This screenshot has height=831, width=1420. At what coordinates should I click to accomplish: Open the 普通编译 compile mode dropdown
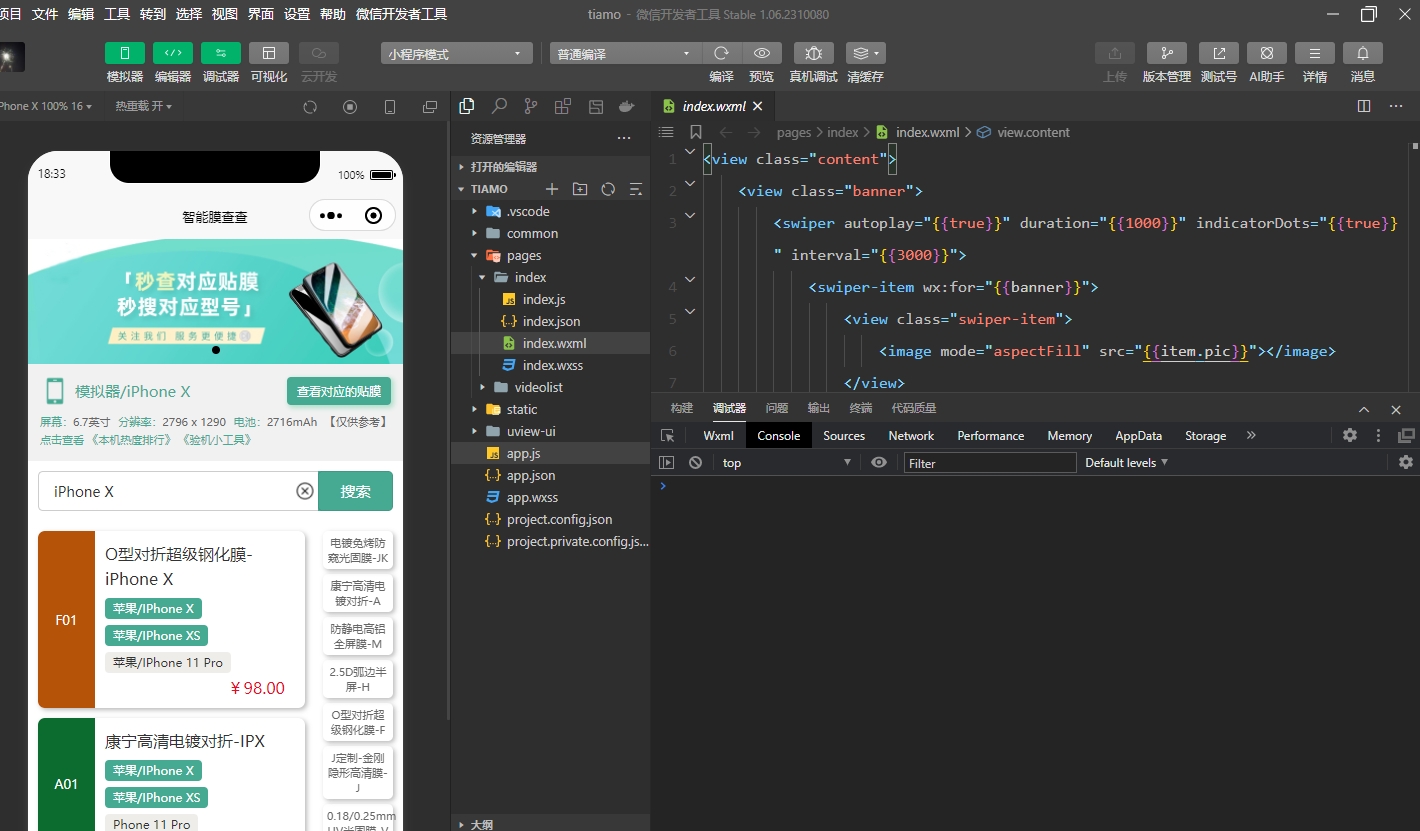625,54
